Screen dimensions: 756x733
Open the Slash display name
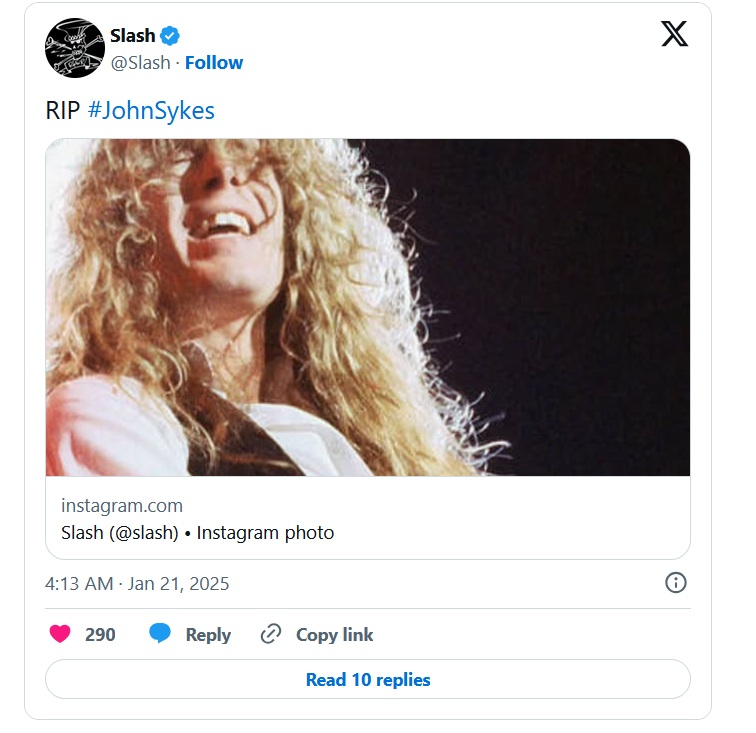(x=133, y=36)
